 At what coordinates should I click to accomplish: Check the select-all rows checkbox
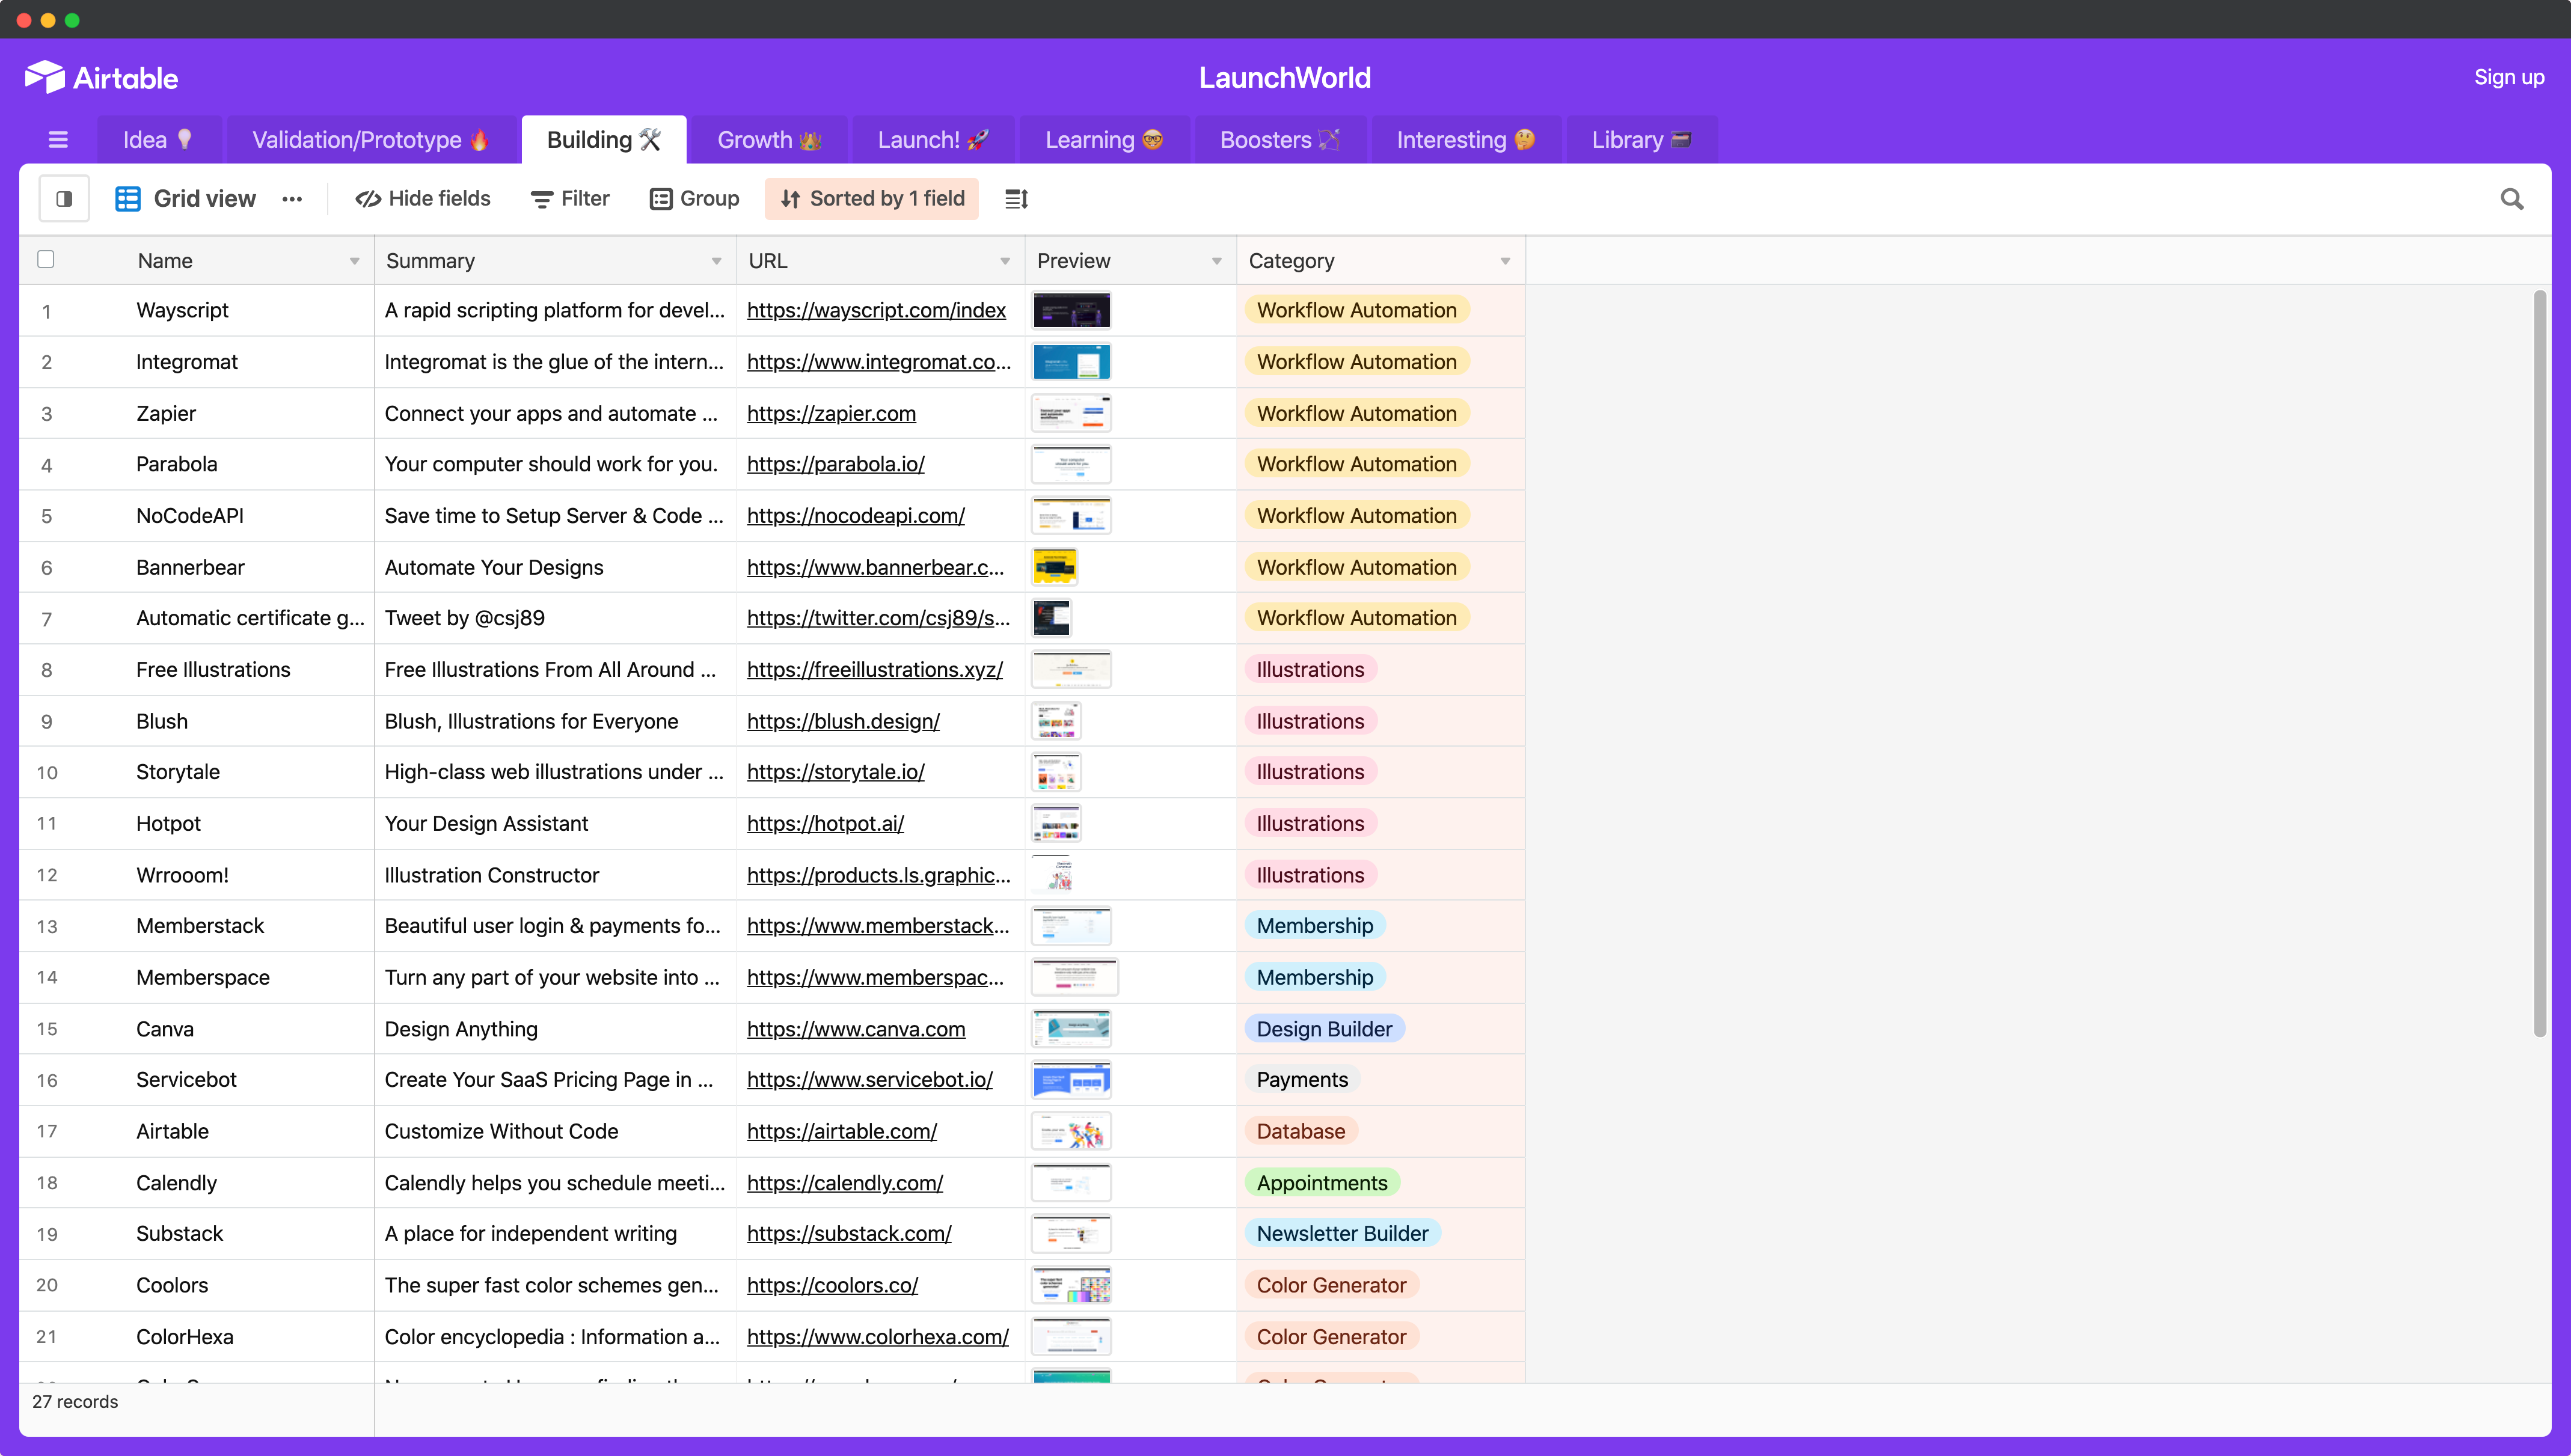click(45, 260)
